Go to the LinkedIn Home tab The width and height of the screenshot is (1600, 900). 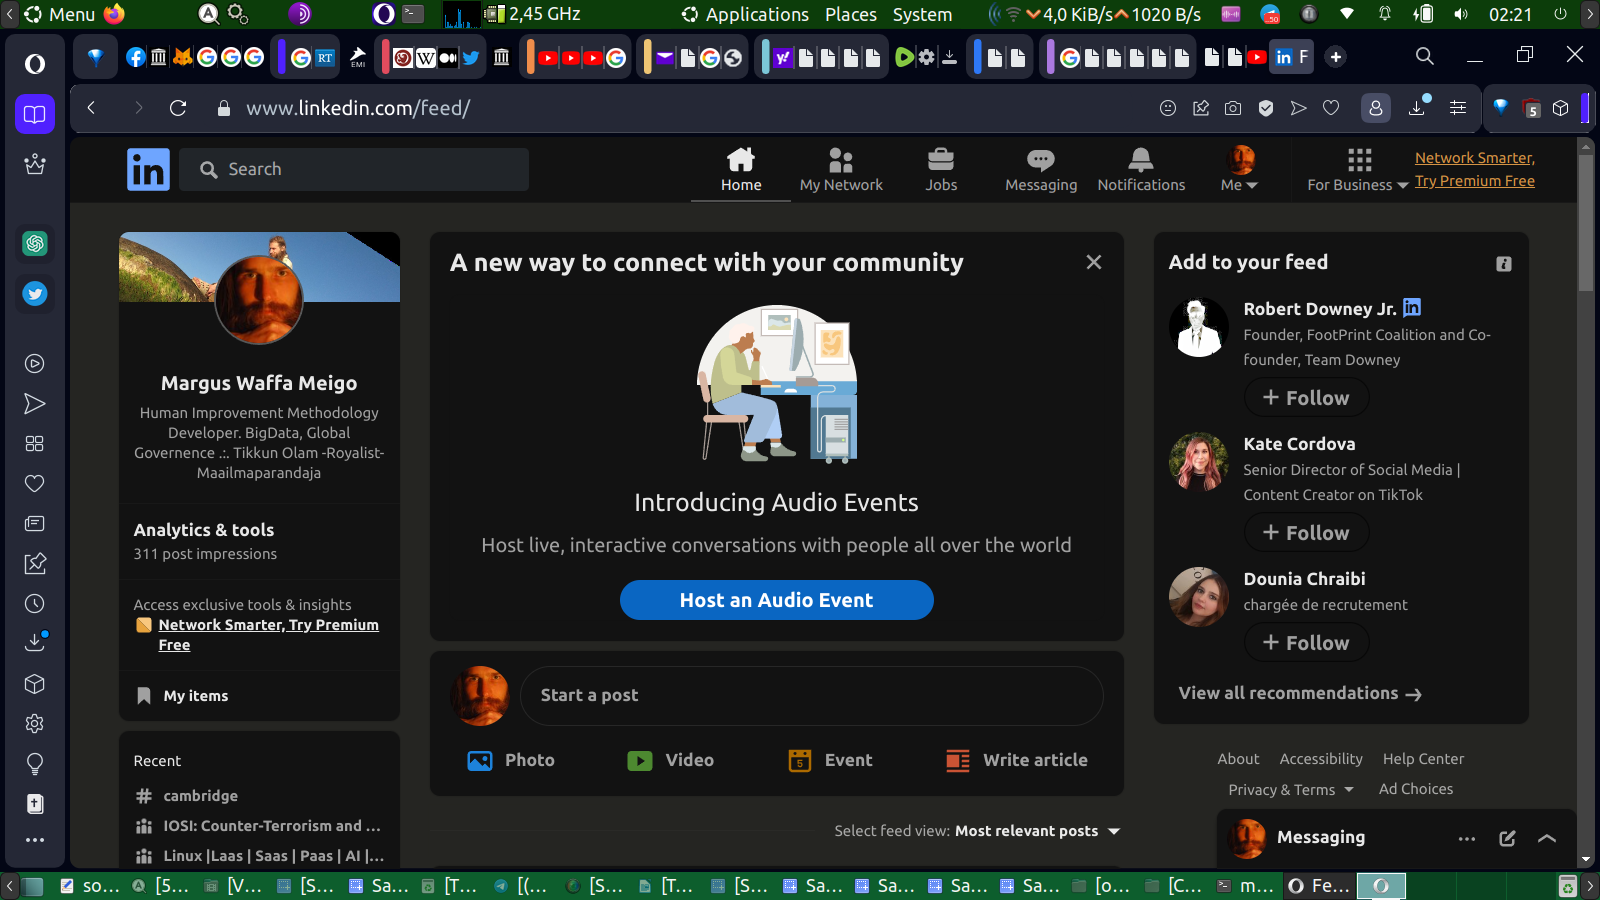click(x=741, y=170)
